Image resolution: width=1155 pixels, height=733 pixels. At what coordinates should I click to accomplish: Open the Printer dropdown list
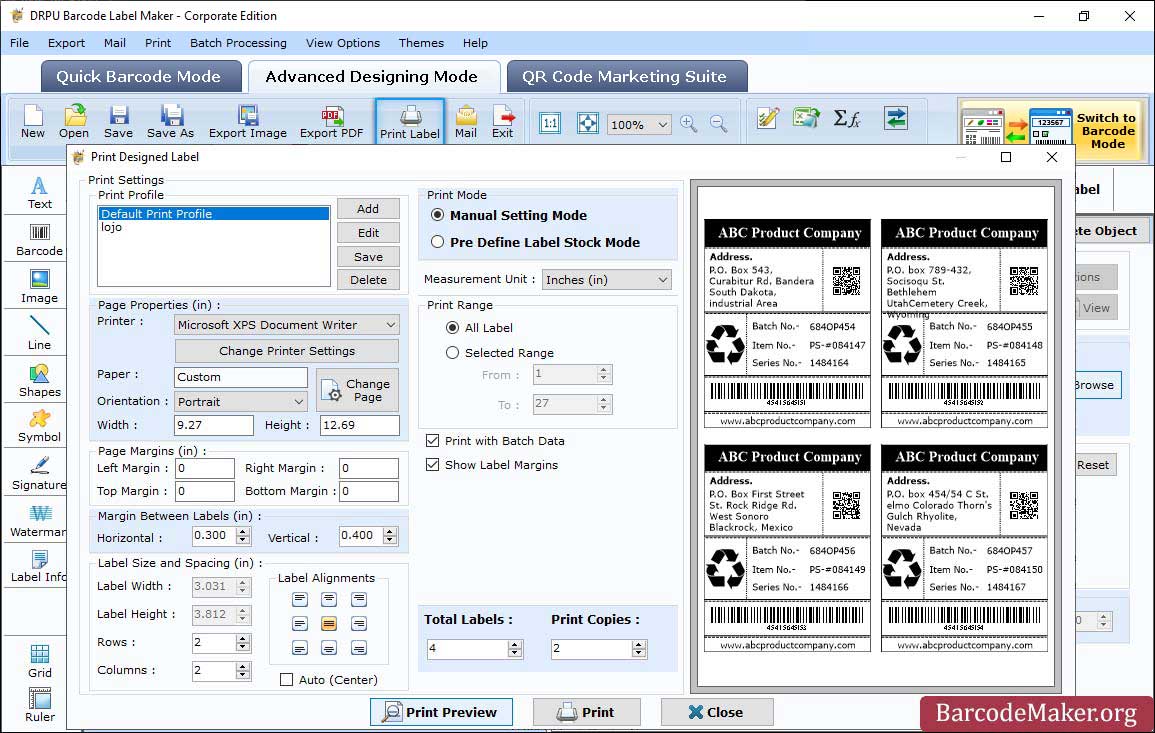click(x=287, y=325)
